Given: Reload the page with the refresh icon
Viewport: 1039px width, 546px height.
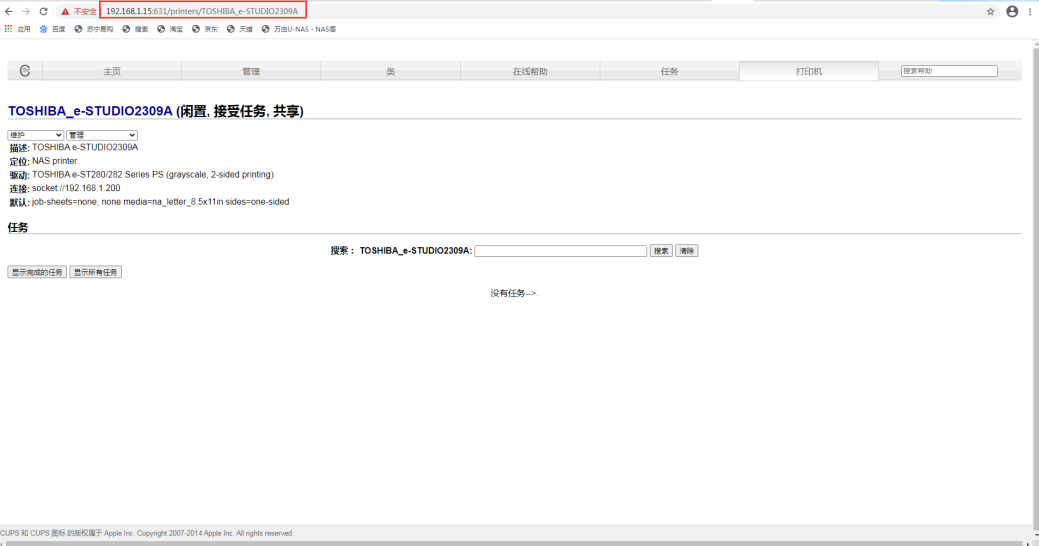Looking at the screenshot, I should (x=43, y=11).
